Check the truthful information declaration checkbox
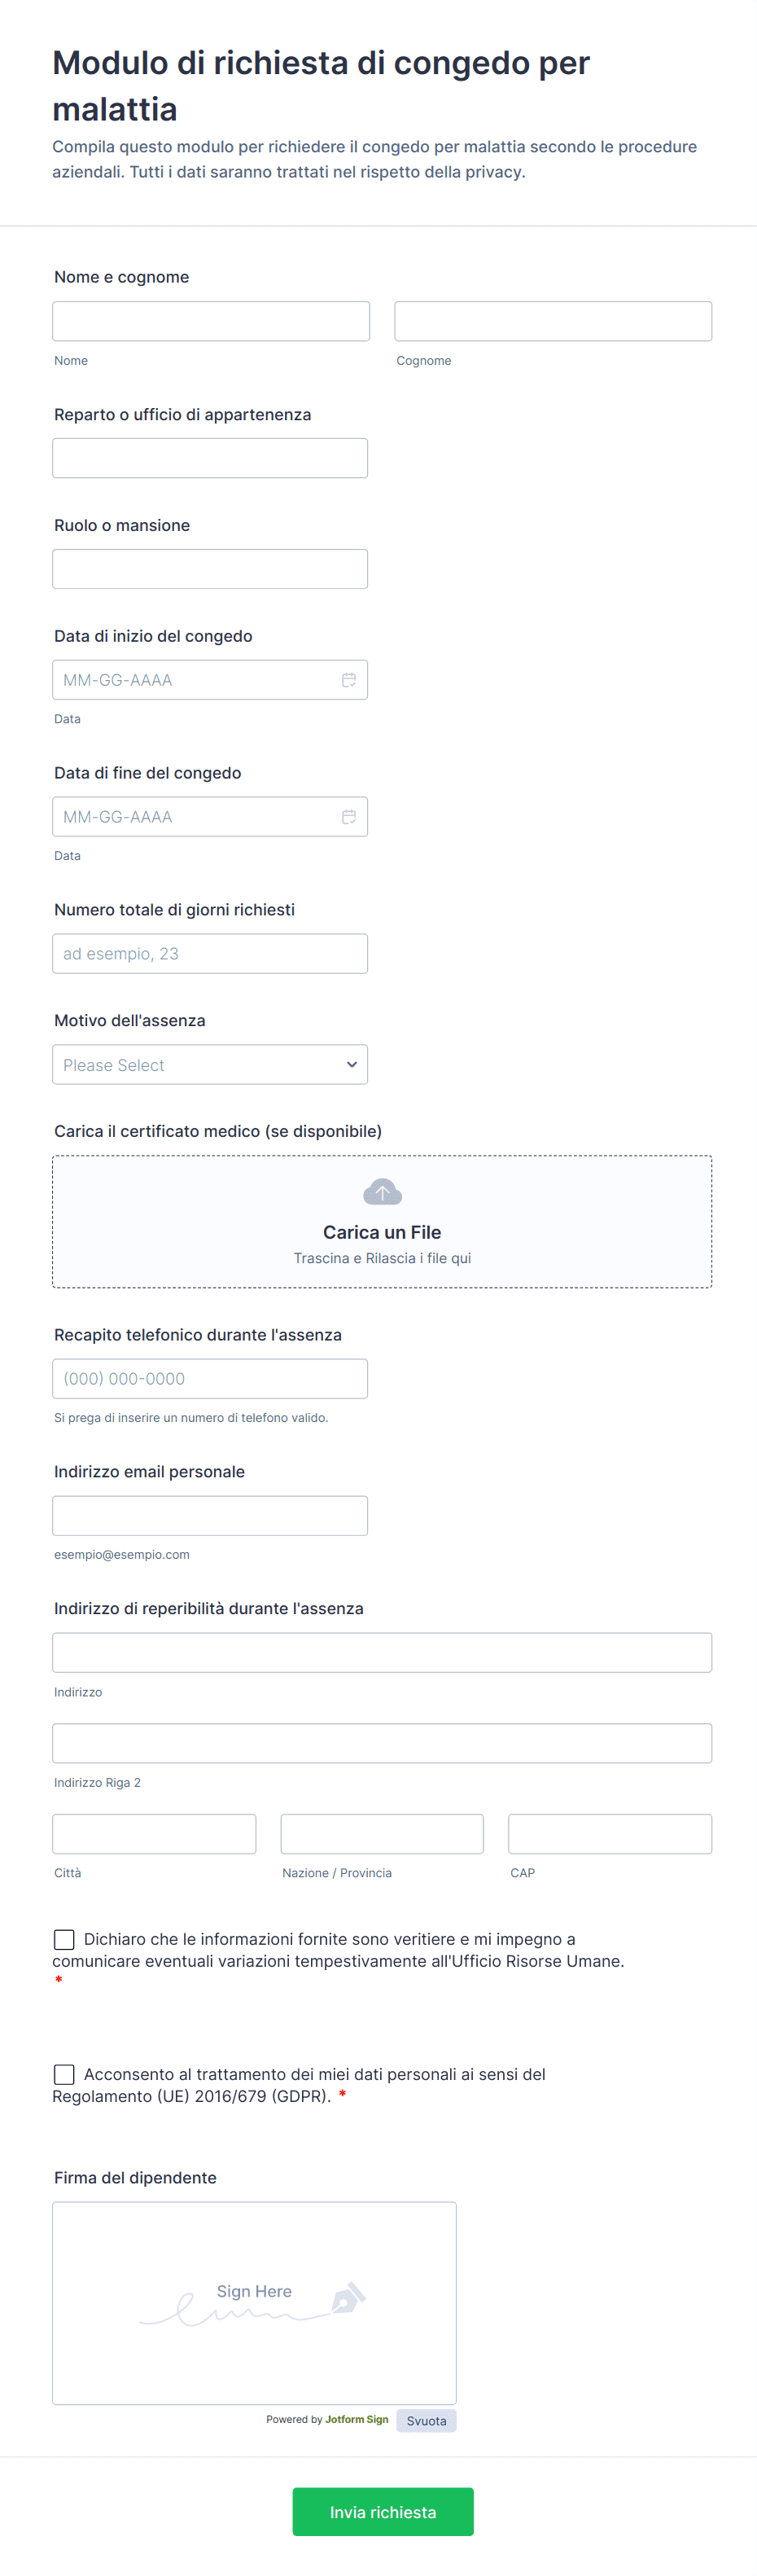This screenshot has height=2576, width=757. pos(64,1939)
